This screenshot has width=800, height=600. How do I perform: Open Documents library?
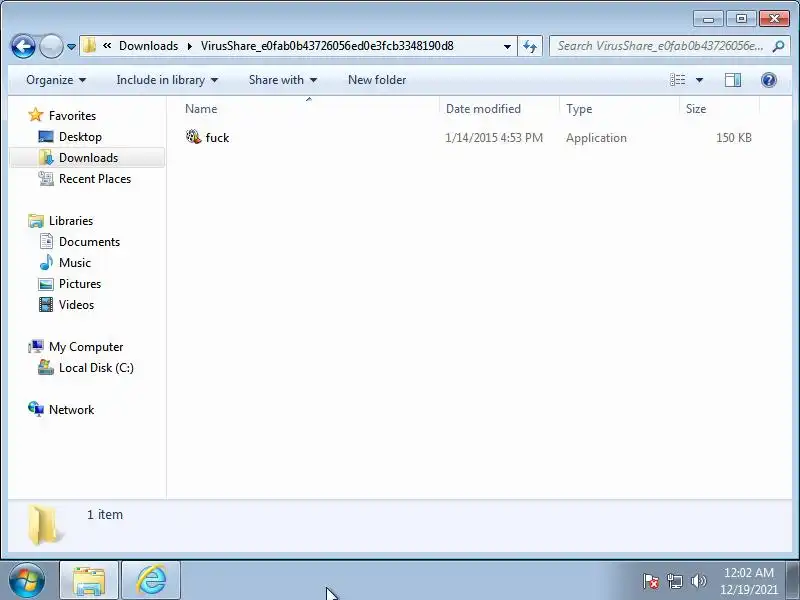[x=89, y=242]
